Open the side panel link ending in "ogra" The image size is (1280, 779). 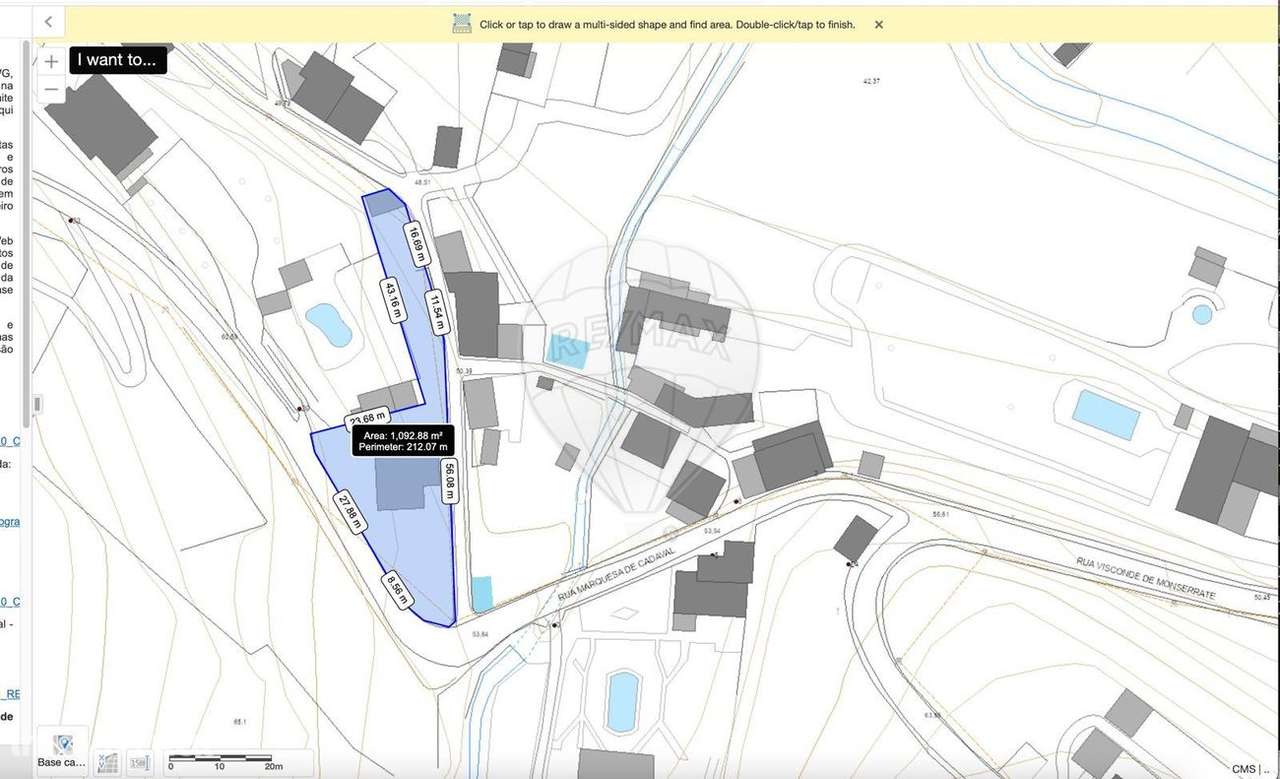(x=10, y=521)
